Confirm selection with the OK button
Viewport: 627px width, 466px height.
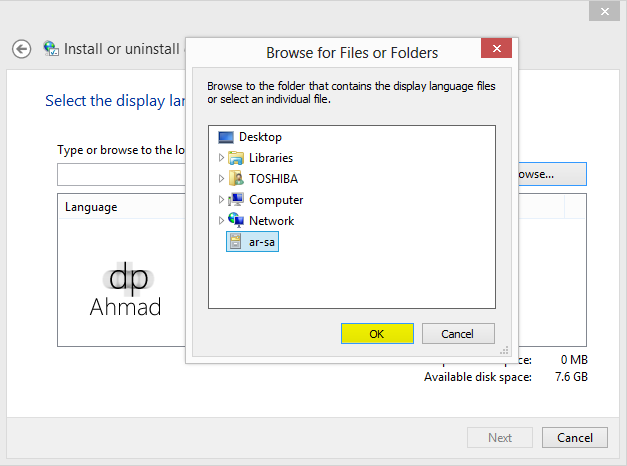point(377,334)
